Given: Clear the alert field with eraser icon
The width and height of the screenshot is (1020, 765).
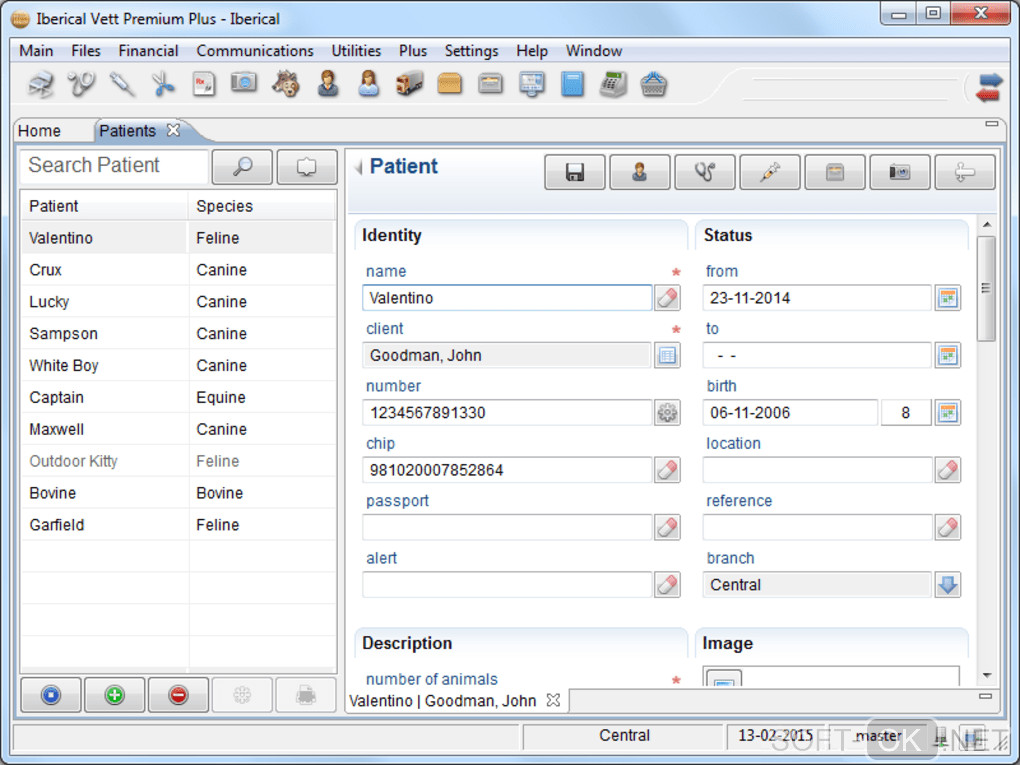Looking at the screenshot, I should tap(667, 584).
